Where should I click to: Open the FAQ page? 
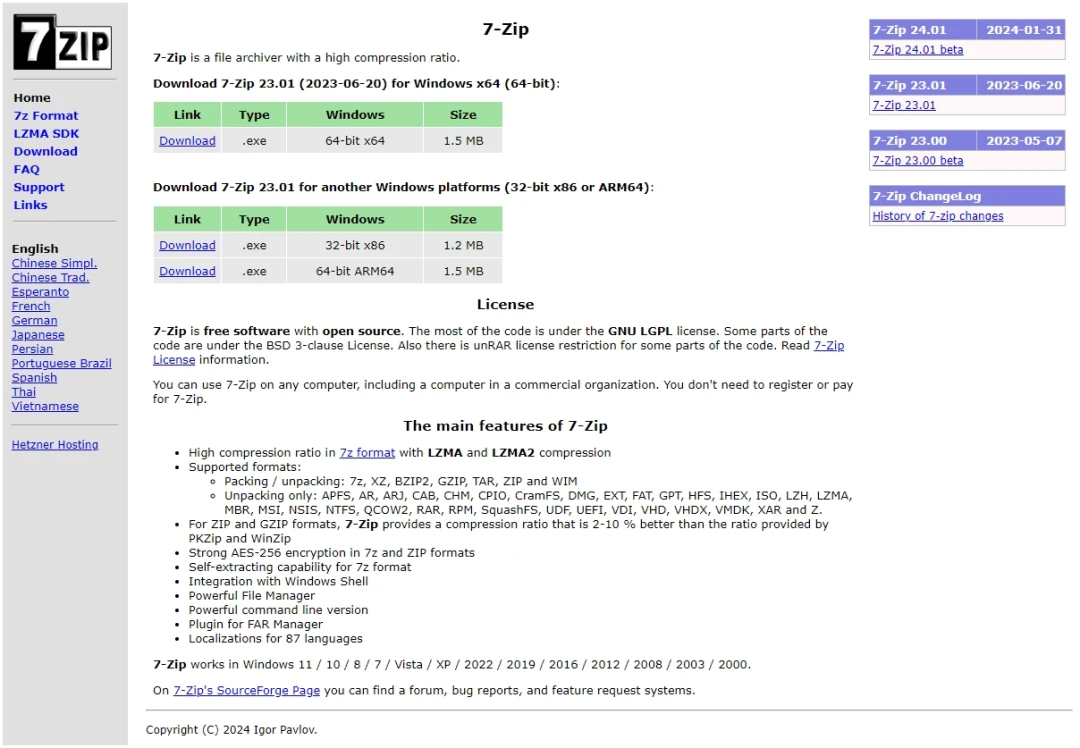click(26, 169)
